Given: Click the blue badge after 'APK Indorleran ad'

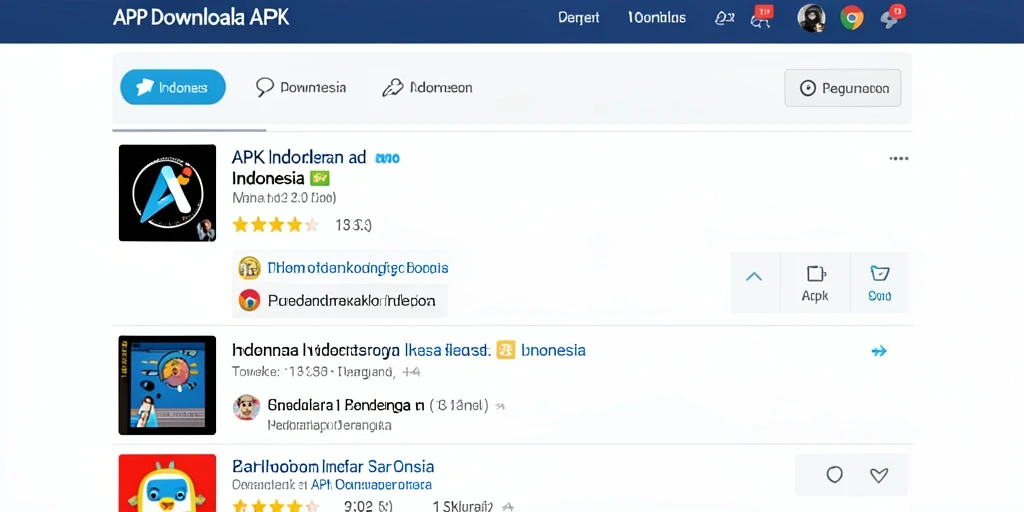Looking at the screenshot, I should [387, 158].
